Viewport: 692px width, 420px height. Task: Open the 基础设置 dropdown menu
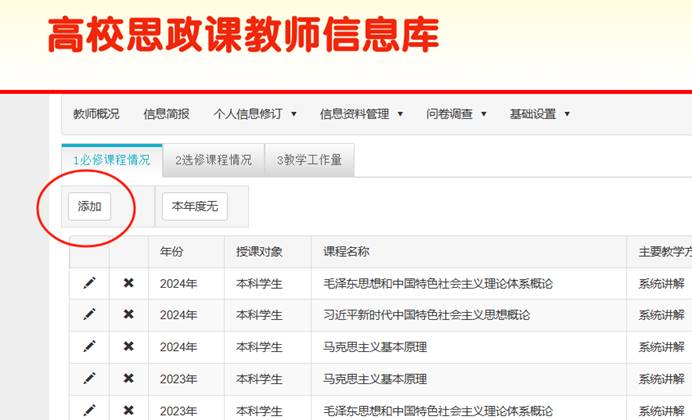click(539, 114)
